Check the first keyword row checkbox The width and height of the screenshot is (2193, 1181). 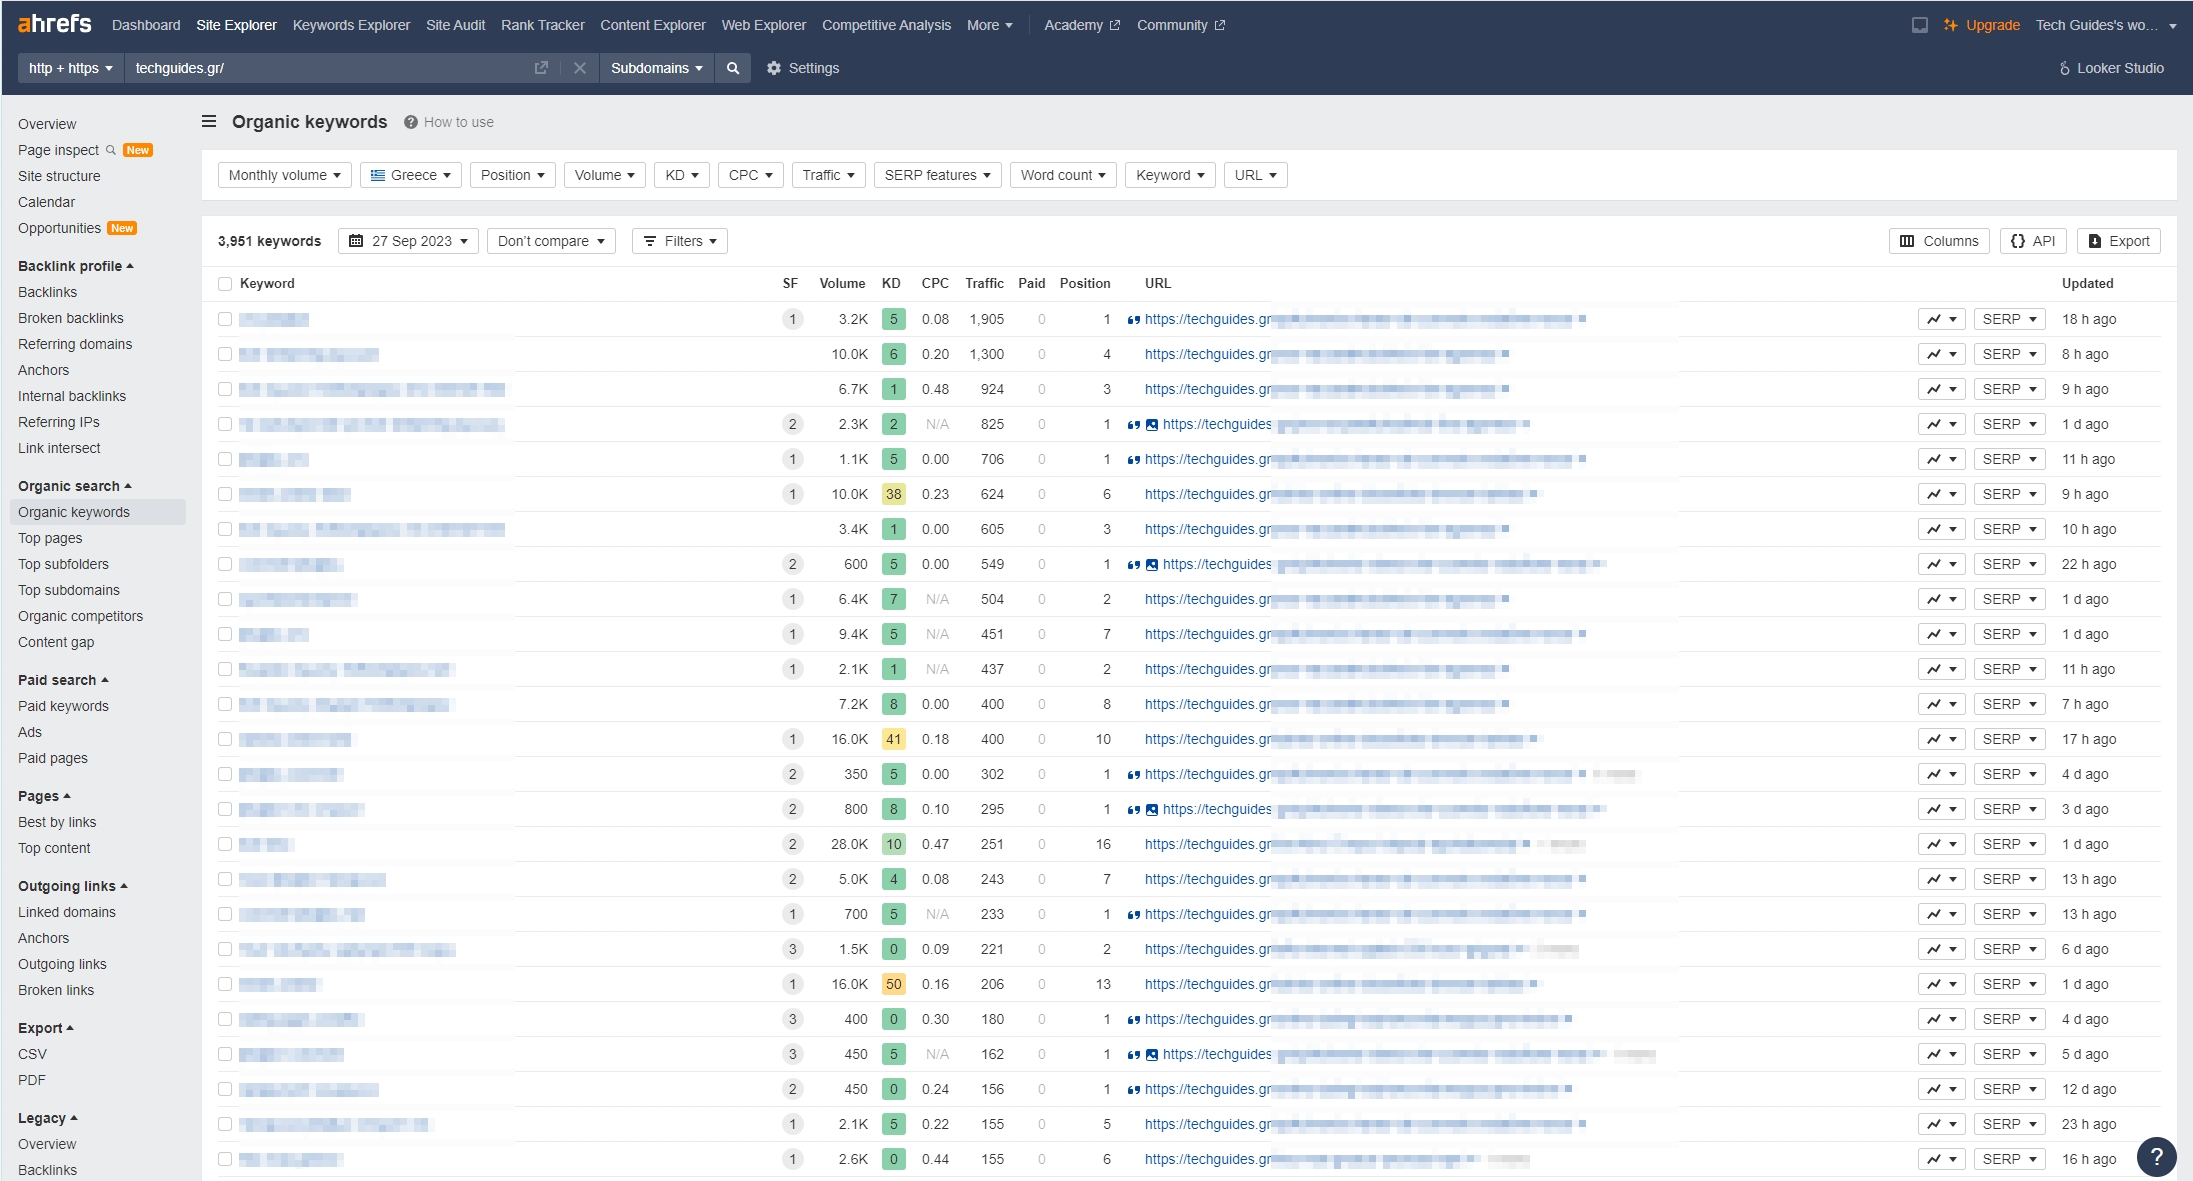[225, 319]
